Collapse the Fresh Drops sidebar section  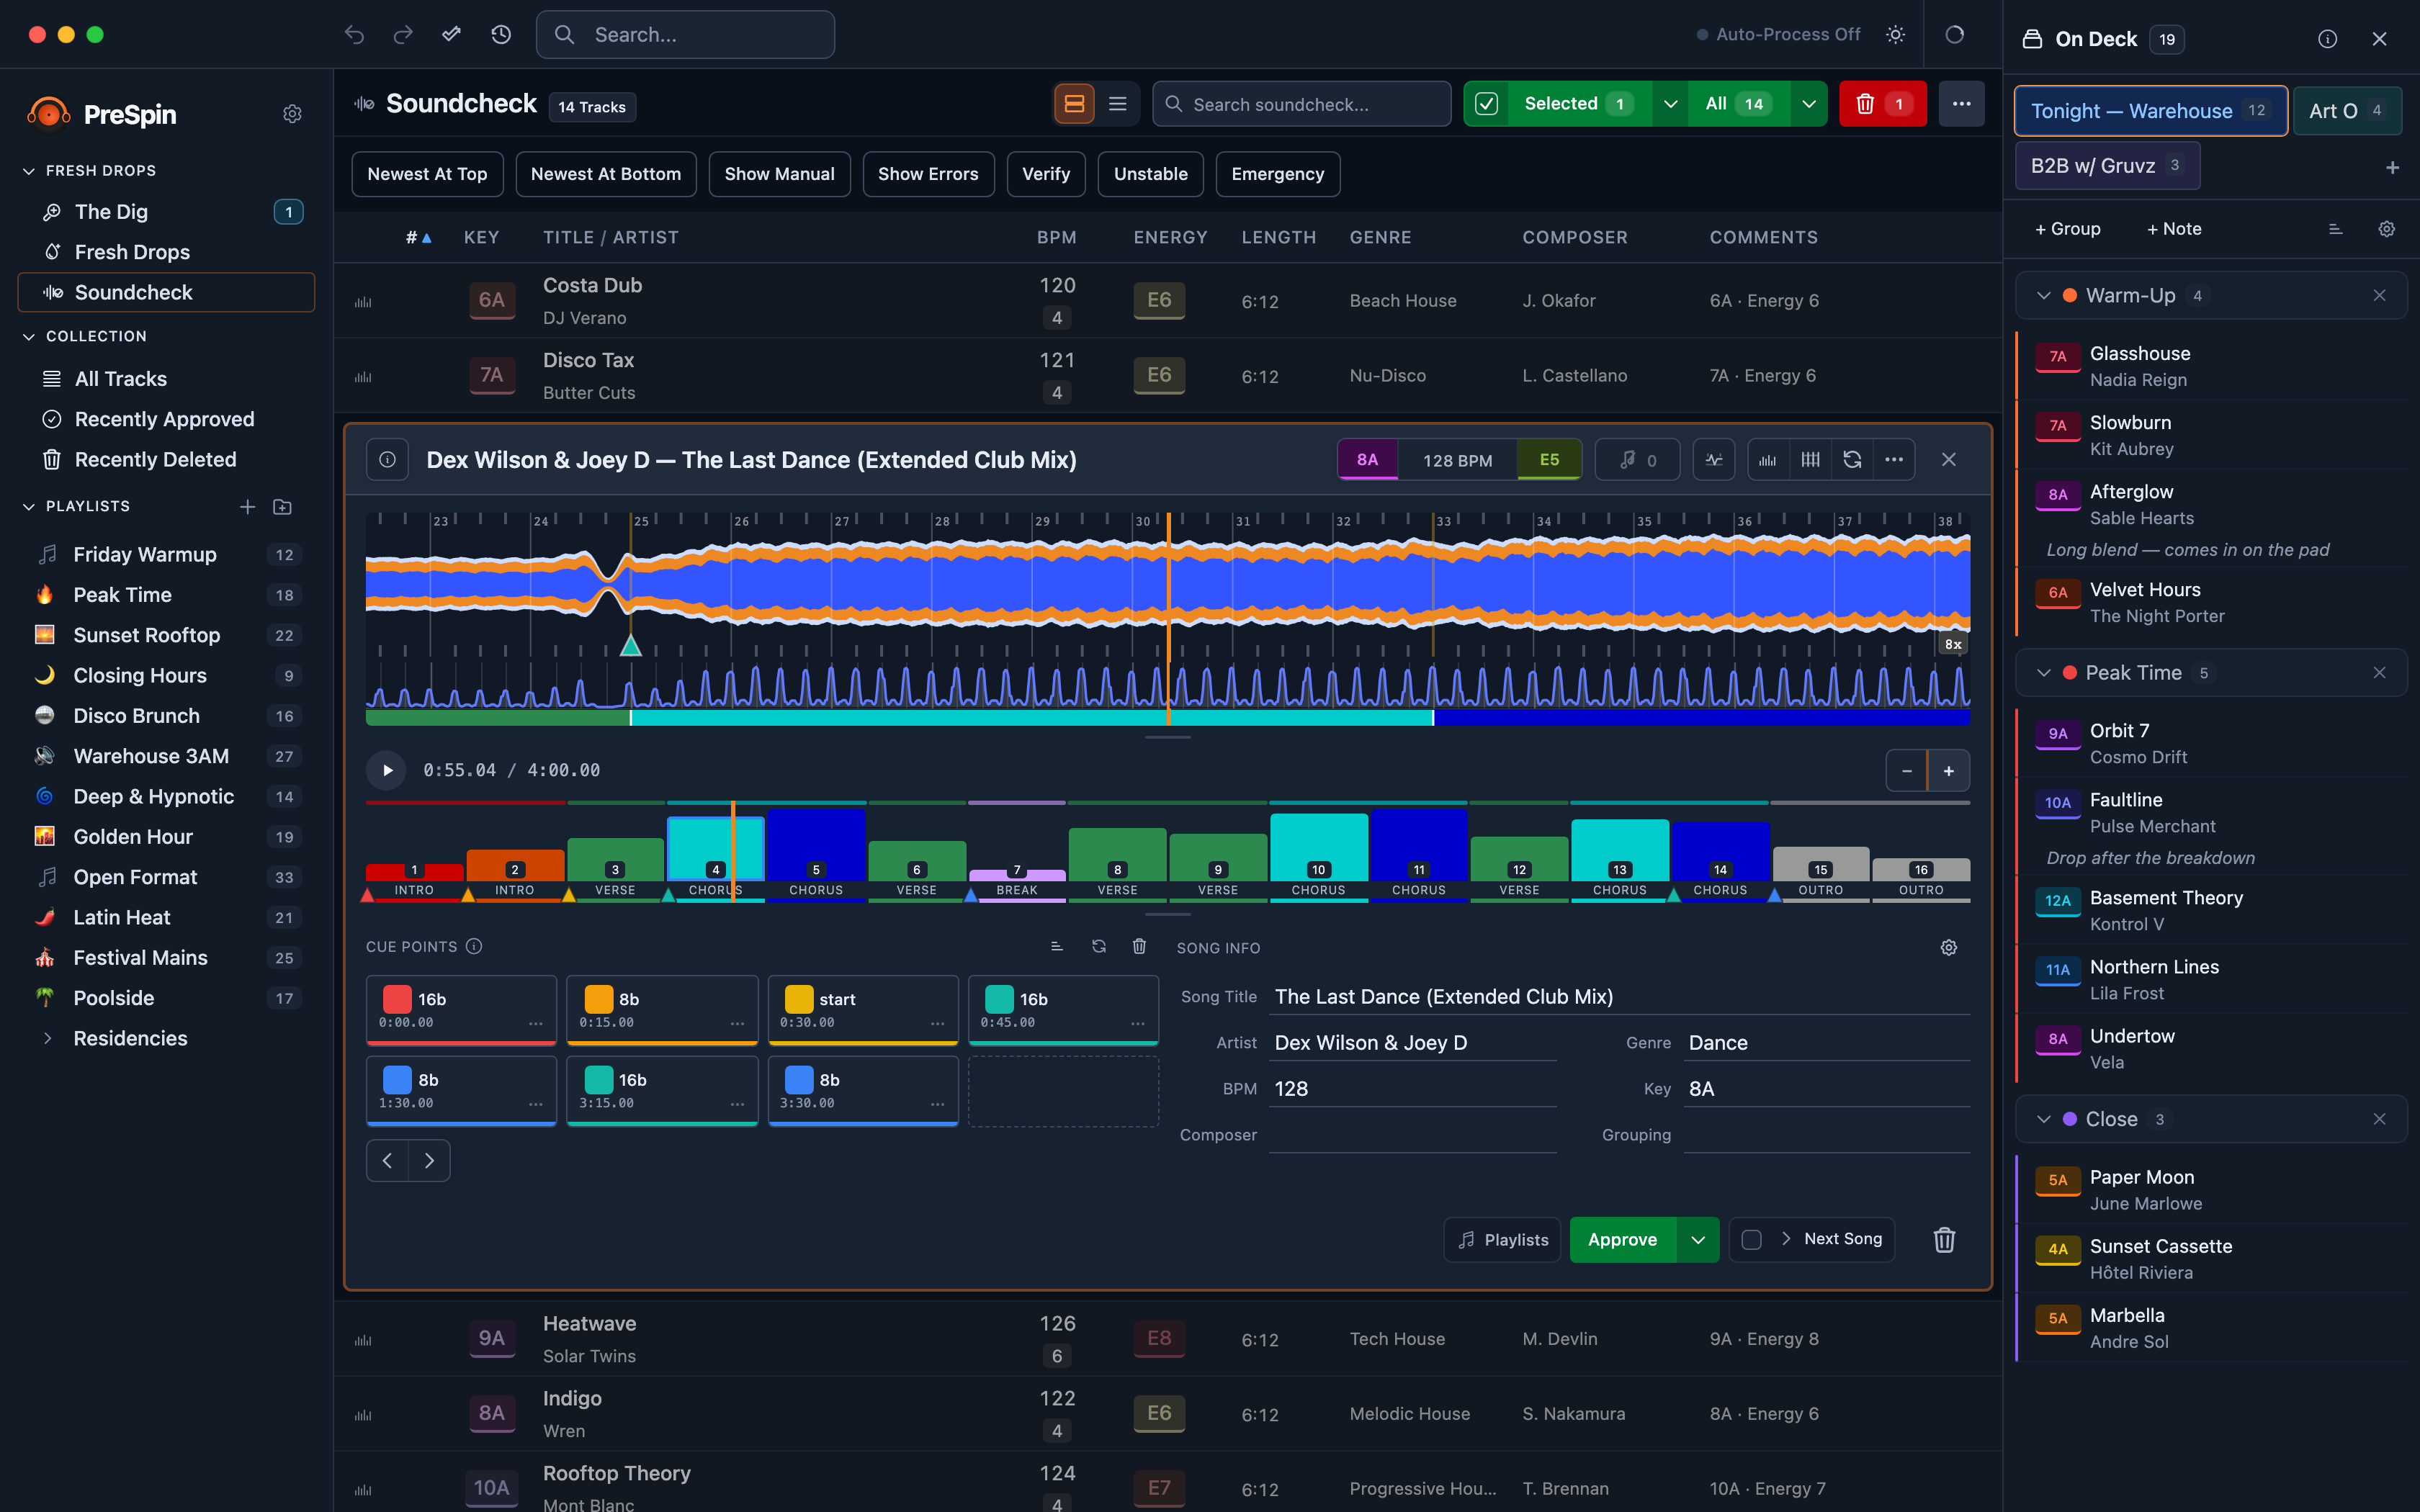point(29,171)
